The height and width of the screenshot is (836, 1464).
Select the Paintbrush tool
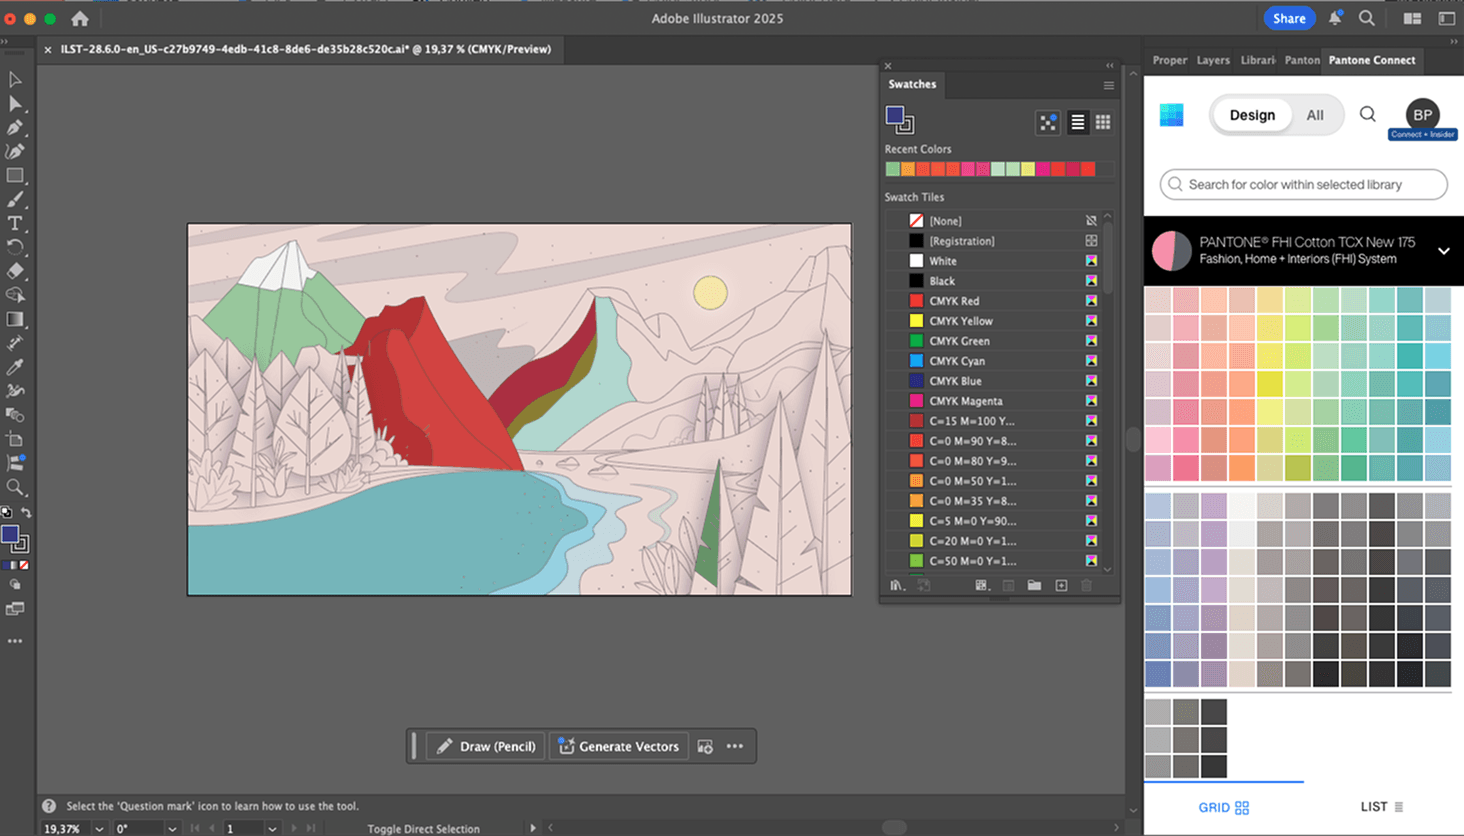tap(15, 199)
